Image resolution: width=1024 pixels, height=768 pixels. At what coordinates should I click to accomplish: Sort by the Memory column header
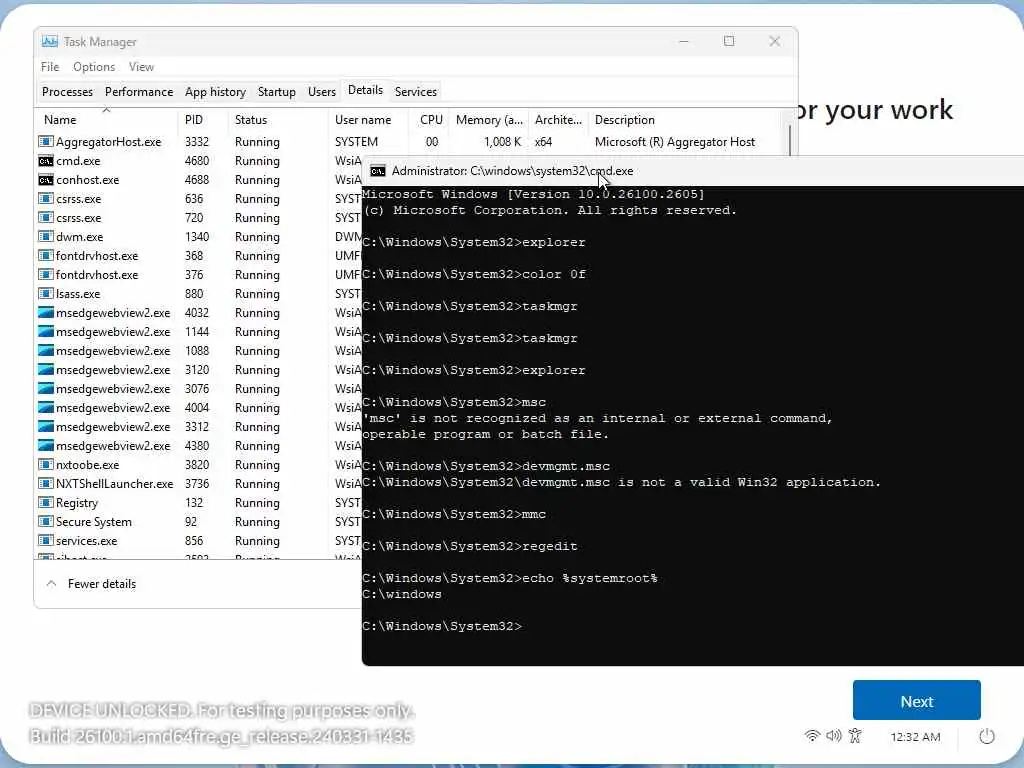[x=489, y=120]
